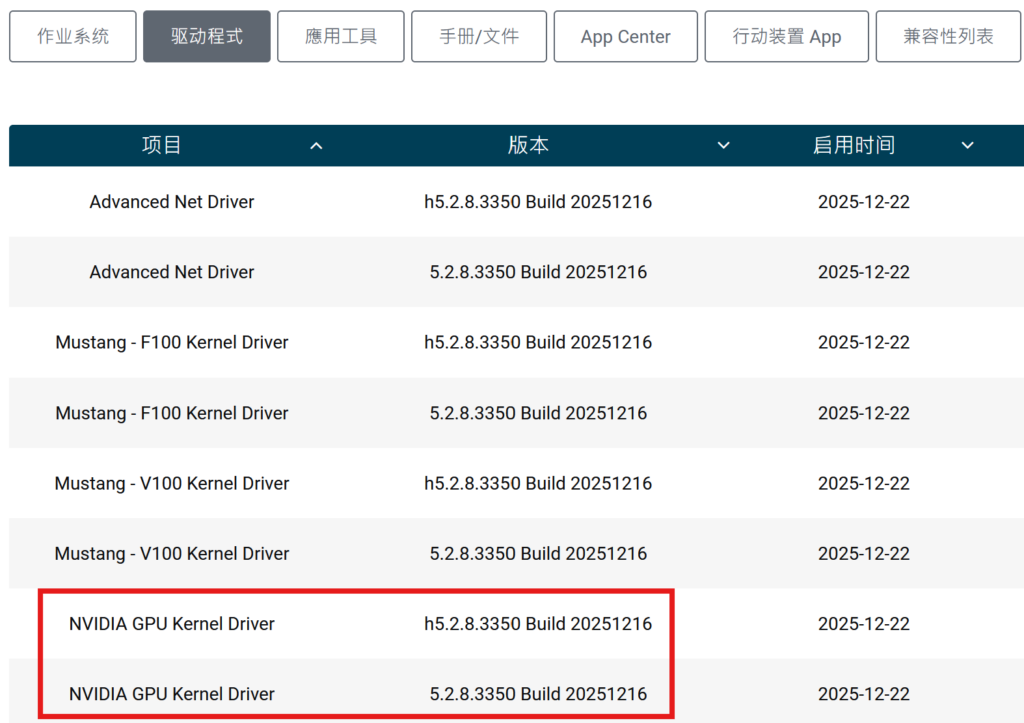The image size is (1024, 723).
Task: Select Advanced Net Driver row with h5.2.8.3350 version
Action: tap(172, 202)
